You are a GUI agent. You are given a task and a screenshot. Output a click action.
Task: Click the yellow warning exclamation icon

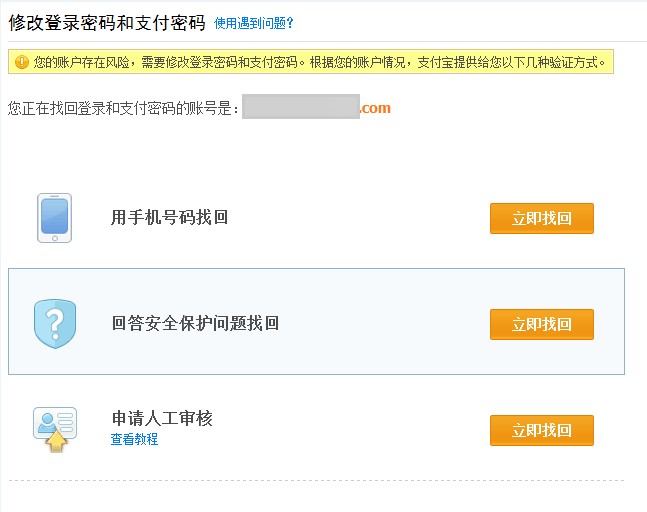tap(21, 63)
